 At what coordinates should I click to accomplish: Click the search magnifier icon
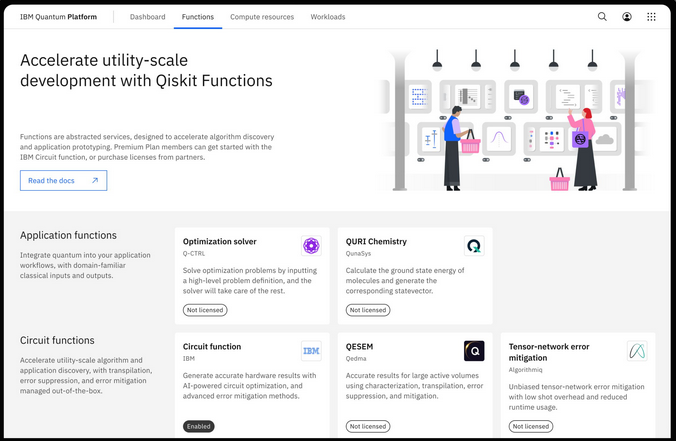pyautogui.click(x=602, y=17)
